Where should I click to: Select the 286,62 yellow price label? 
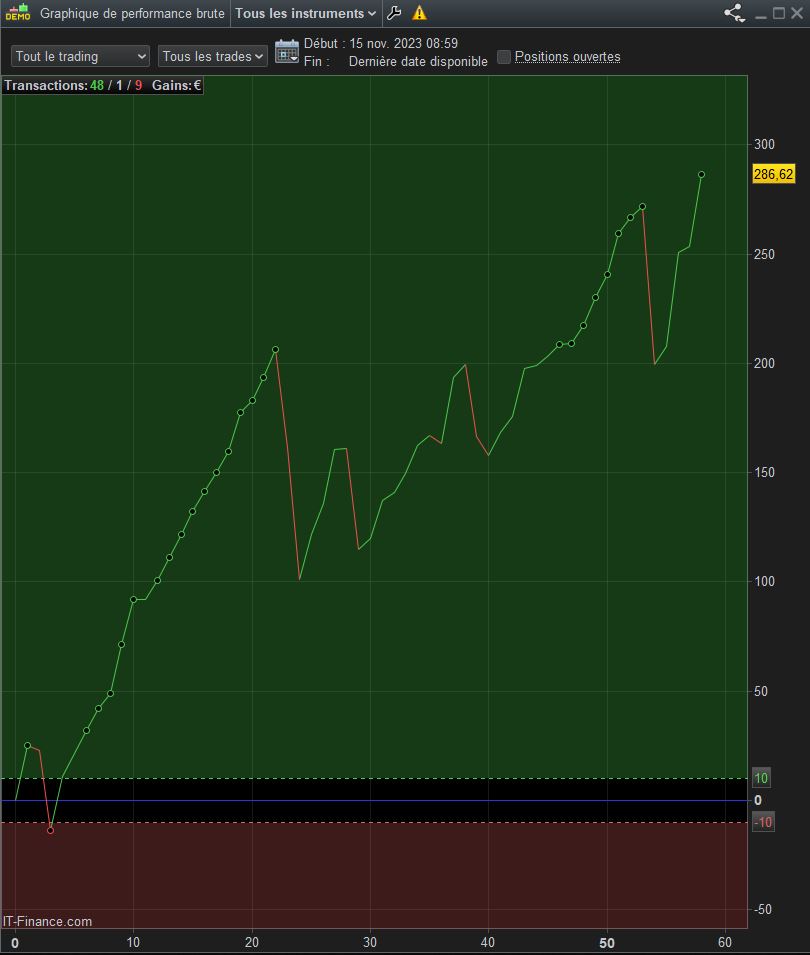773,174
